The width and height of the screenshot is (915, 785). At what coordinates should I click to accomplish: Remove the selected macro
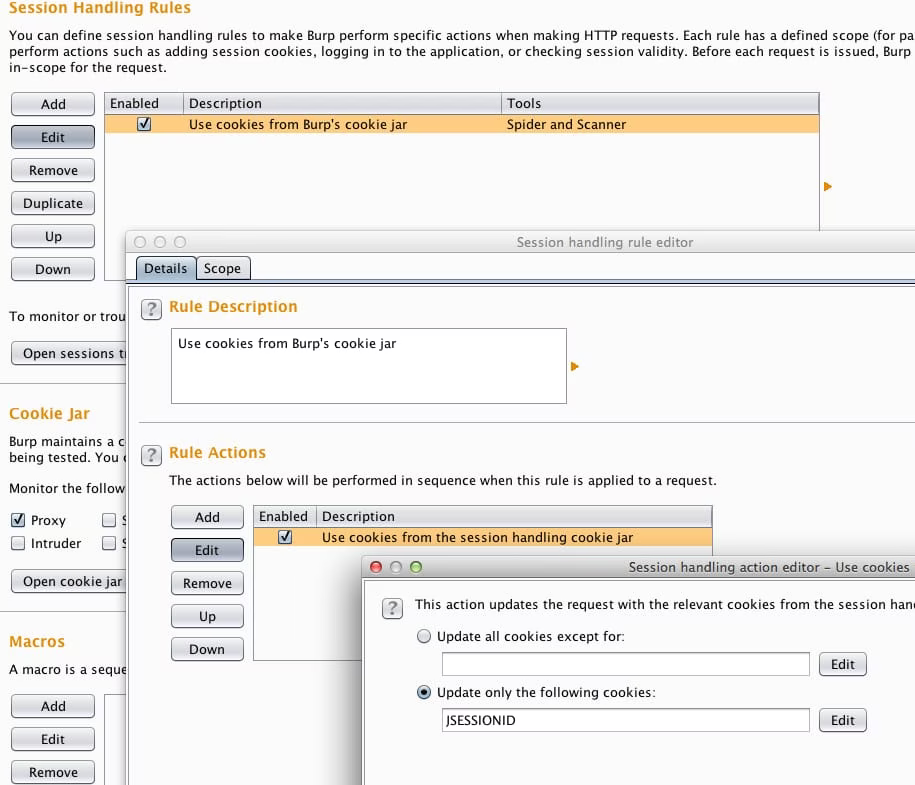point(53,772)
